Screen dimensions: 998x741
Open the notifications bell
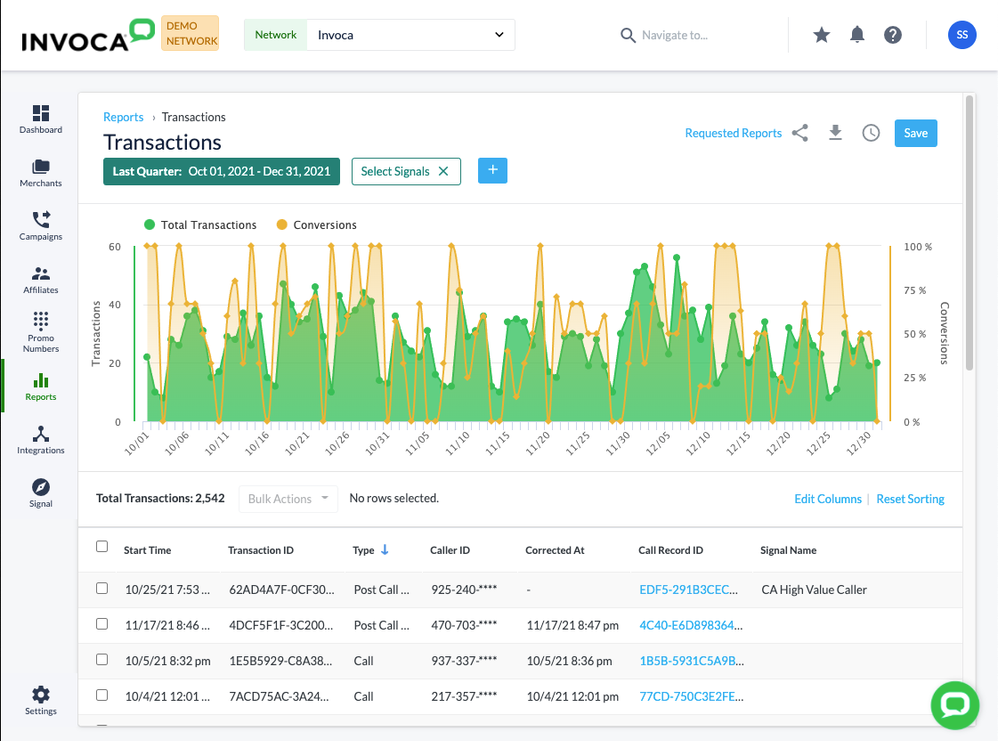857,34
